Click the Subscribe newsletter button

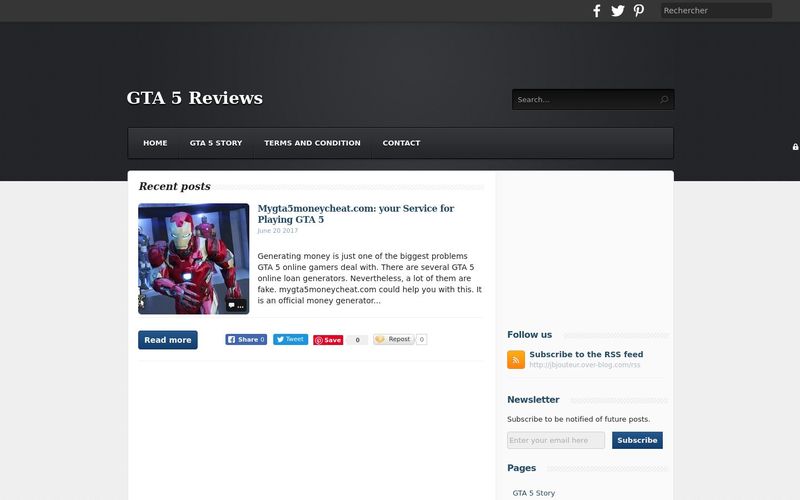[637, 440]
